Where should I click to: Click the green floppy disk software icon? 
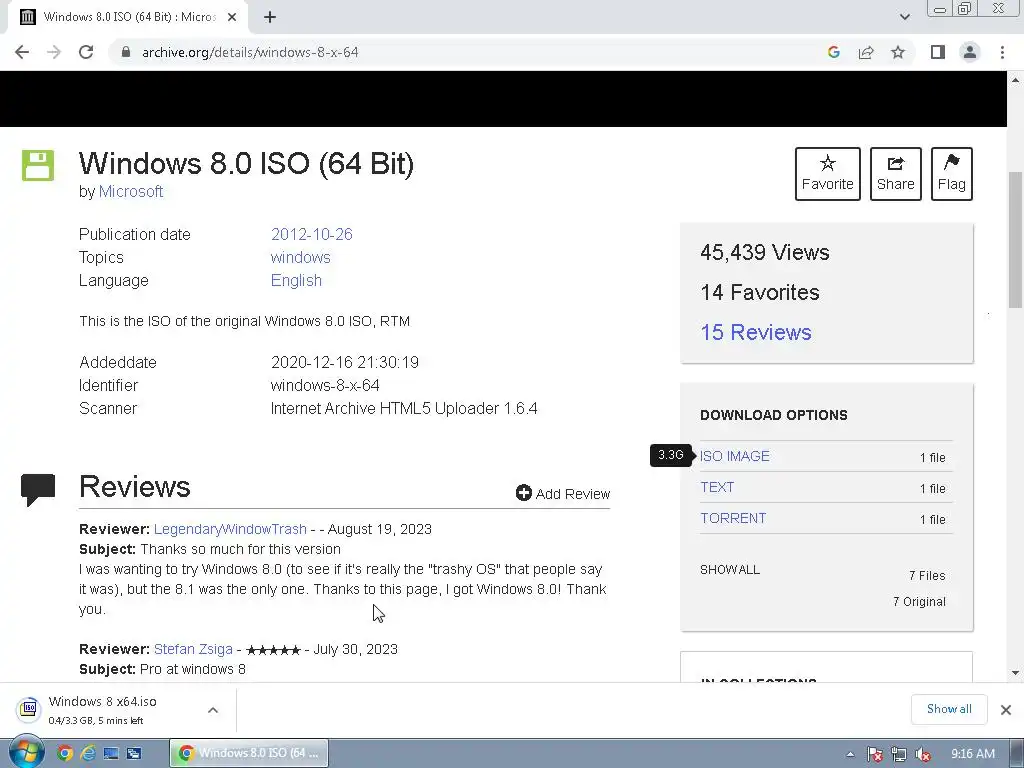tap(38, 165)
